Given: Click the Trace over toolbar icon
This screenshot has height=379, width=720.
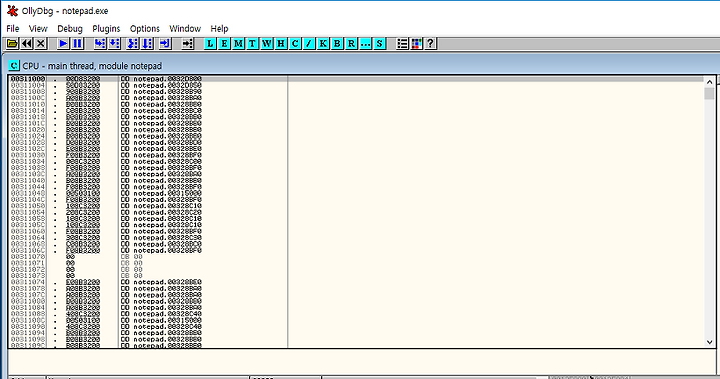Looking at the screenshot, I should (147, 44).
